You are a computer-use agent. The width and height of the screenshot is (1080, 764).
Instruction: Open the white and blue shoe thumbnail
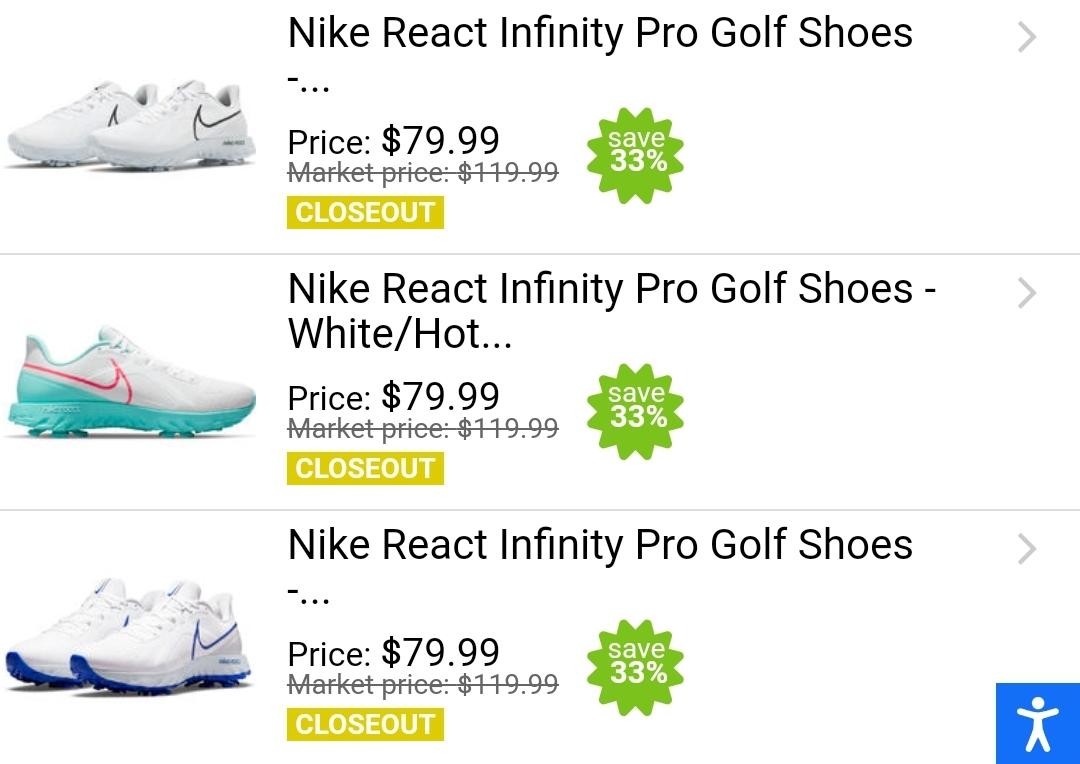tap(130, 638)
